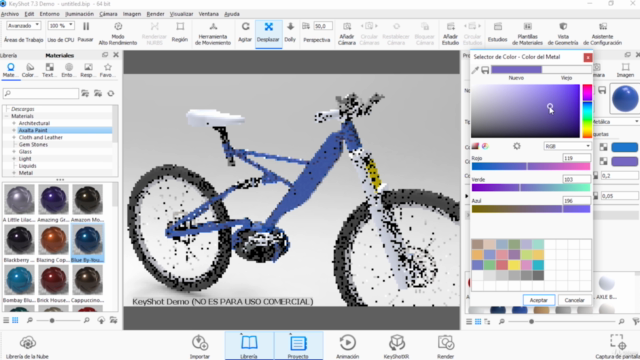The height and width of the screenshot is (360, 640).
Task: Expand Axalta Paint folder
Action: tap(14, 130)
